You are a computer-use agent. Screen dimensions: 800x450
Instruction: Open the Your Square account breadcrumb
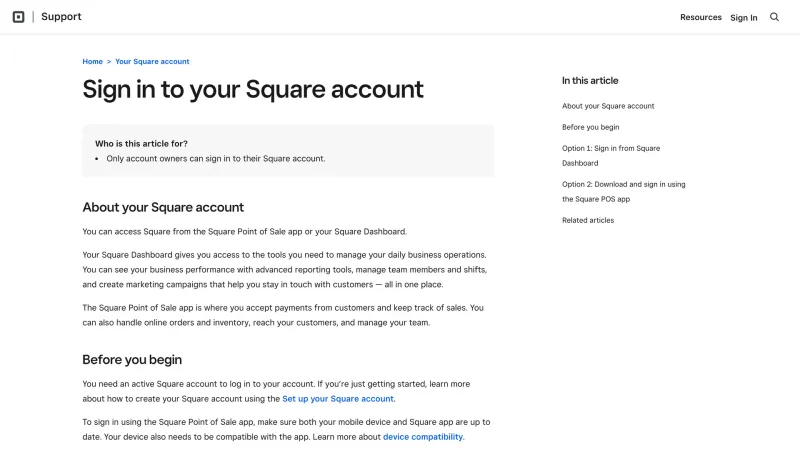pos(152,61)
